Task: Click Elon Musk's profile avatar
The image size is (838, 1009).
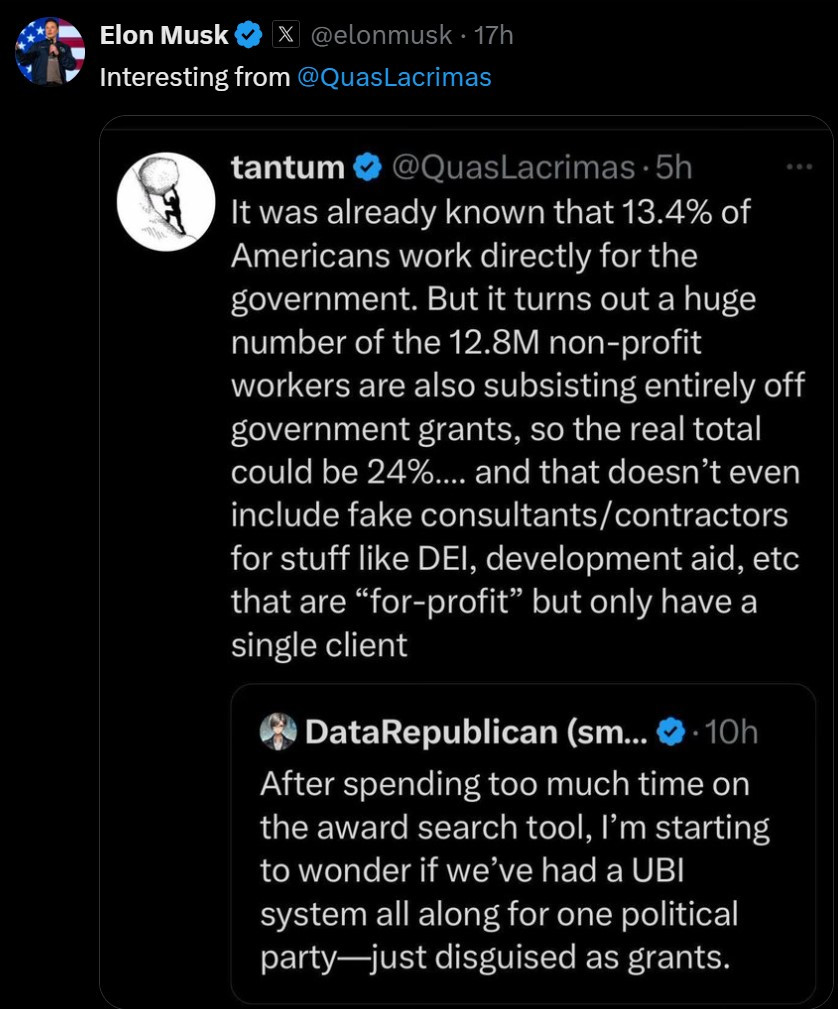Action: click(x=50, y=50)
